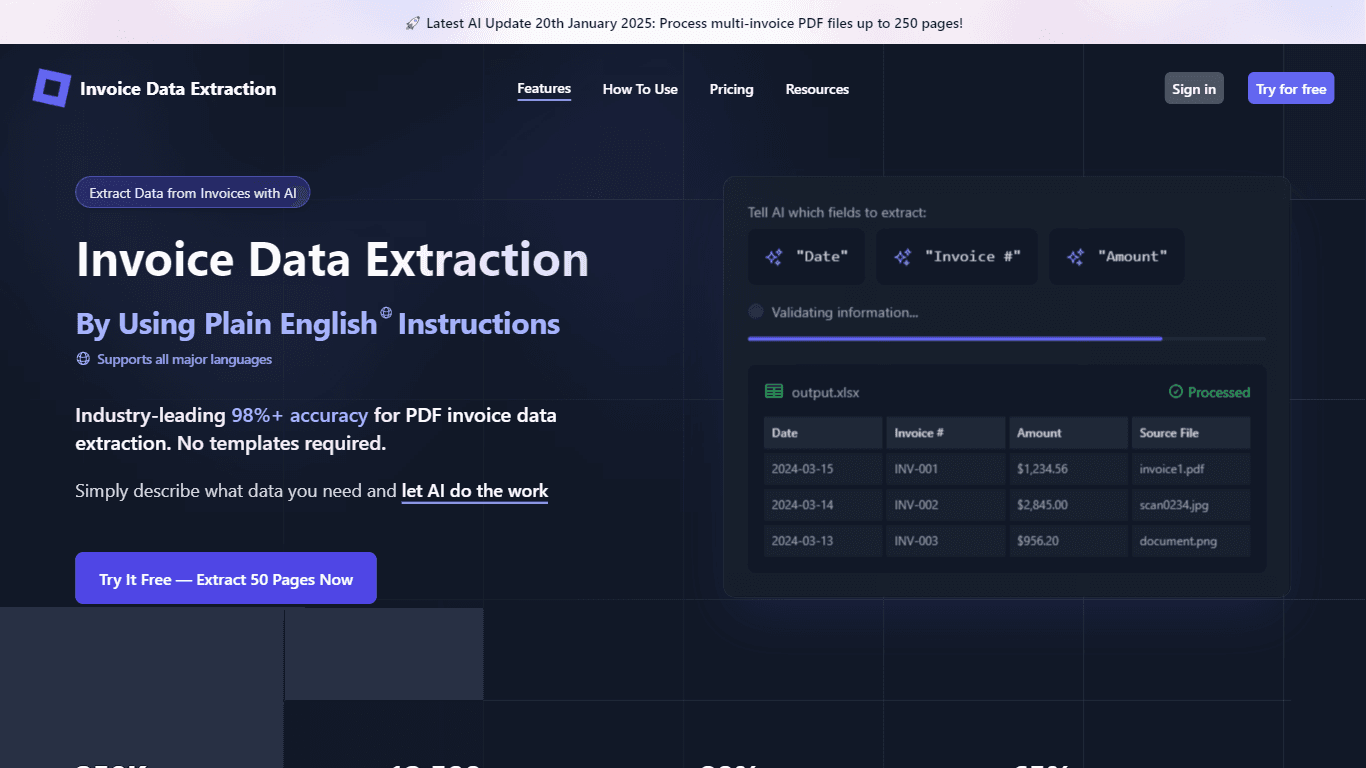Click the Invoice Data Extraction brand name
The width and height of the screenshot is (1366, 768).
tap(178, 89)
